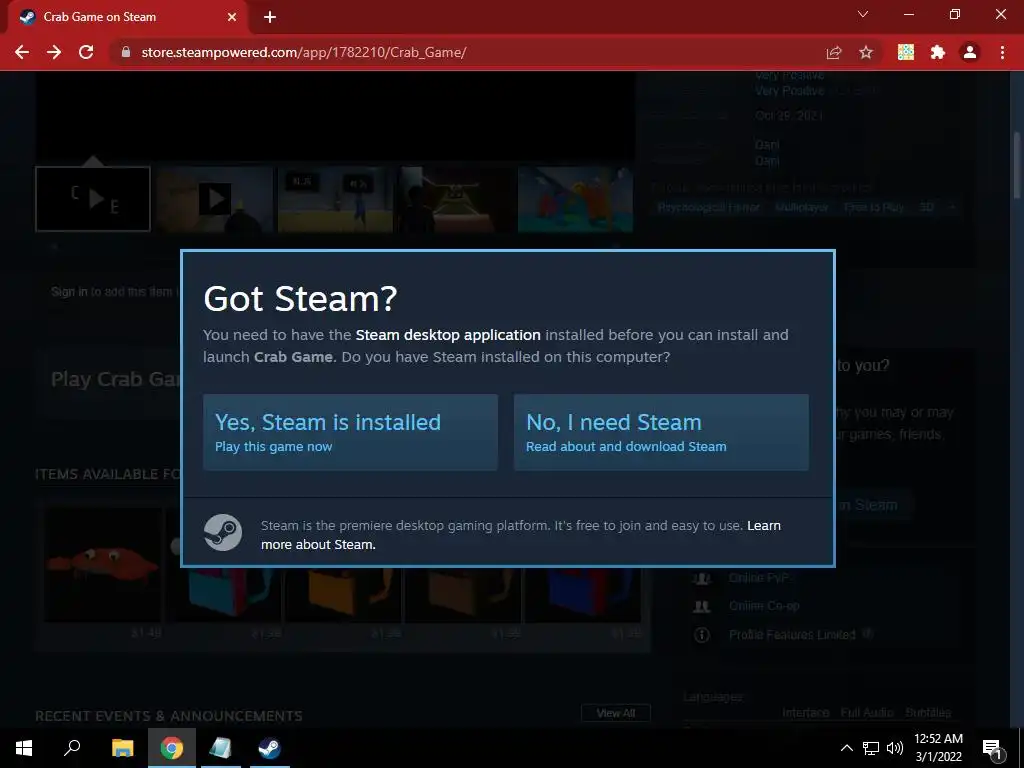1024x768 pixels.
Task: Click the red crab item thumbnail
Action: pos(103,565)
